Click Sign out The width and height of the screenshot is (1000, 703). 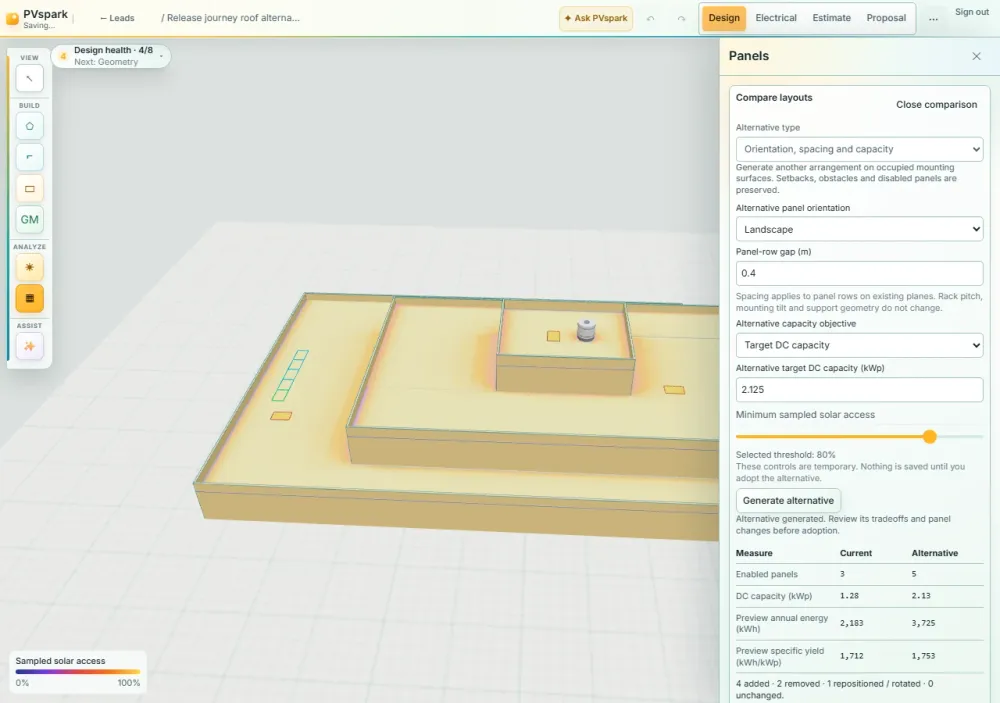tap(971, 12)
